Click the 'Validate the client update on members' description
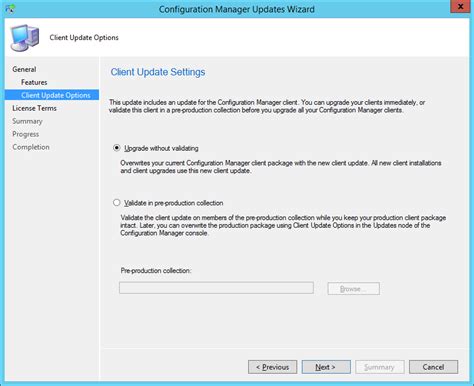This screenshot has height=386, width=474. (x=283, y=225)
